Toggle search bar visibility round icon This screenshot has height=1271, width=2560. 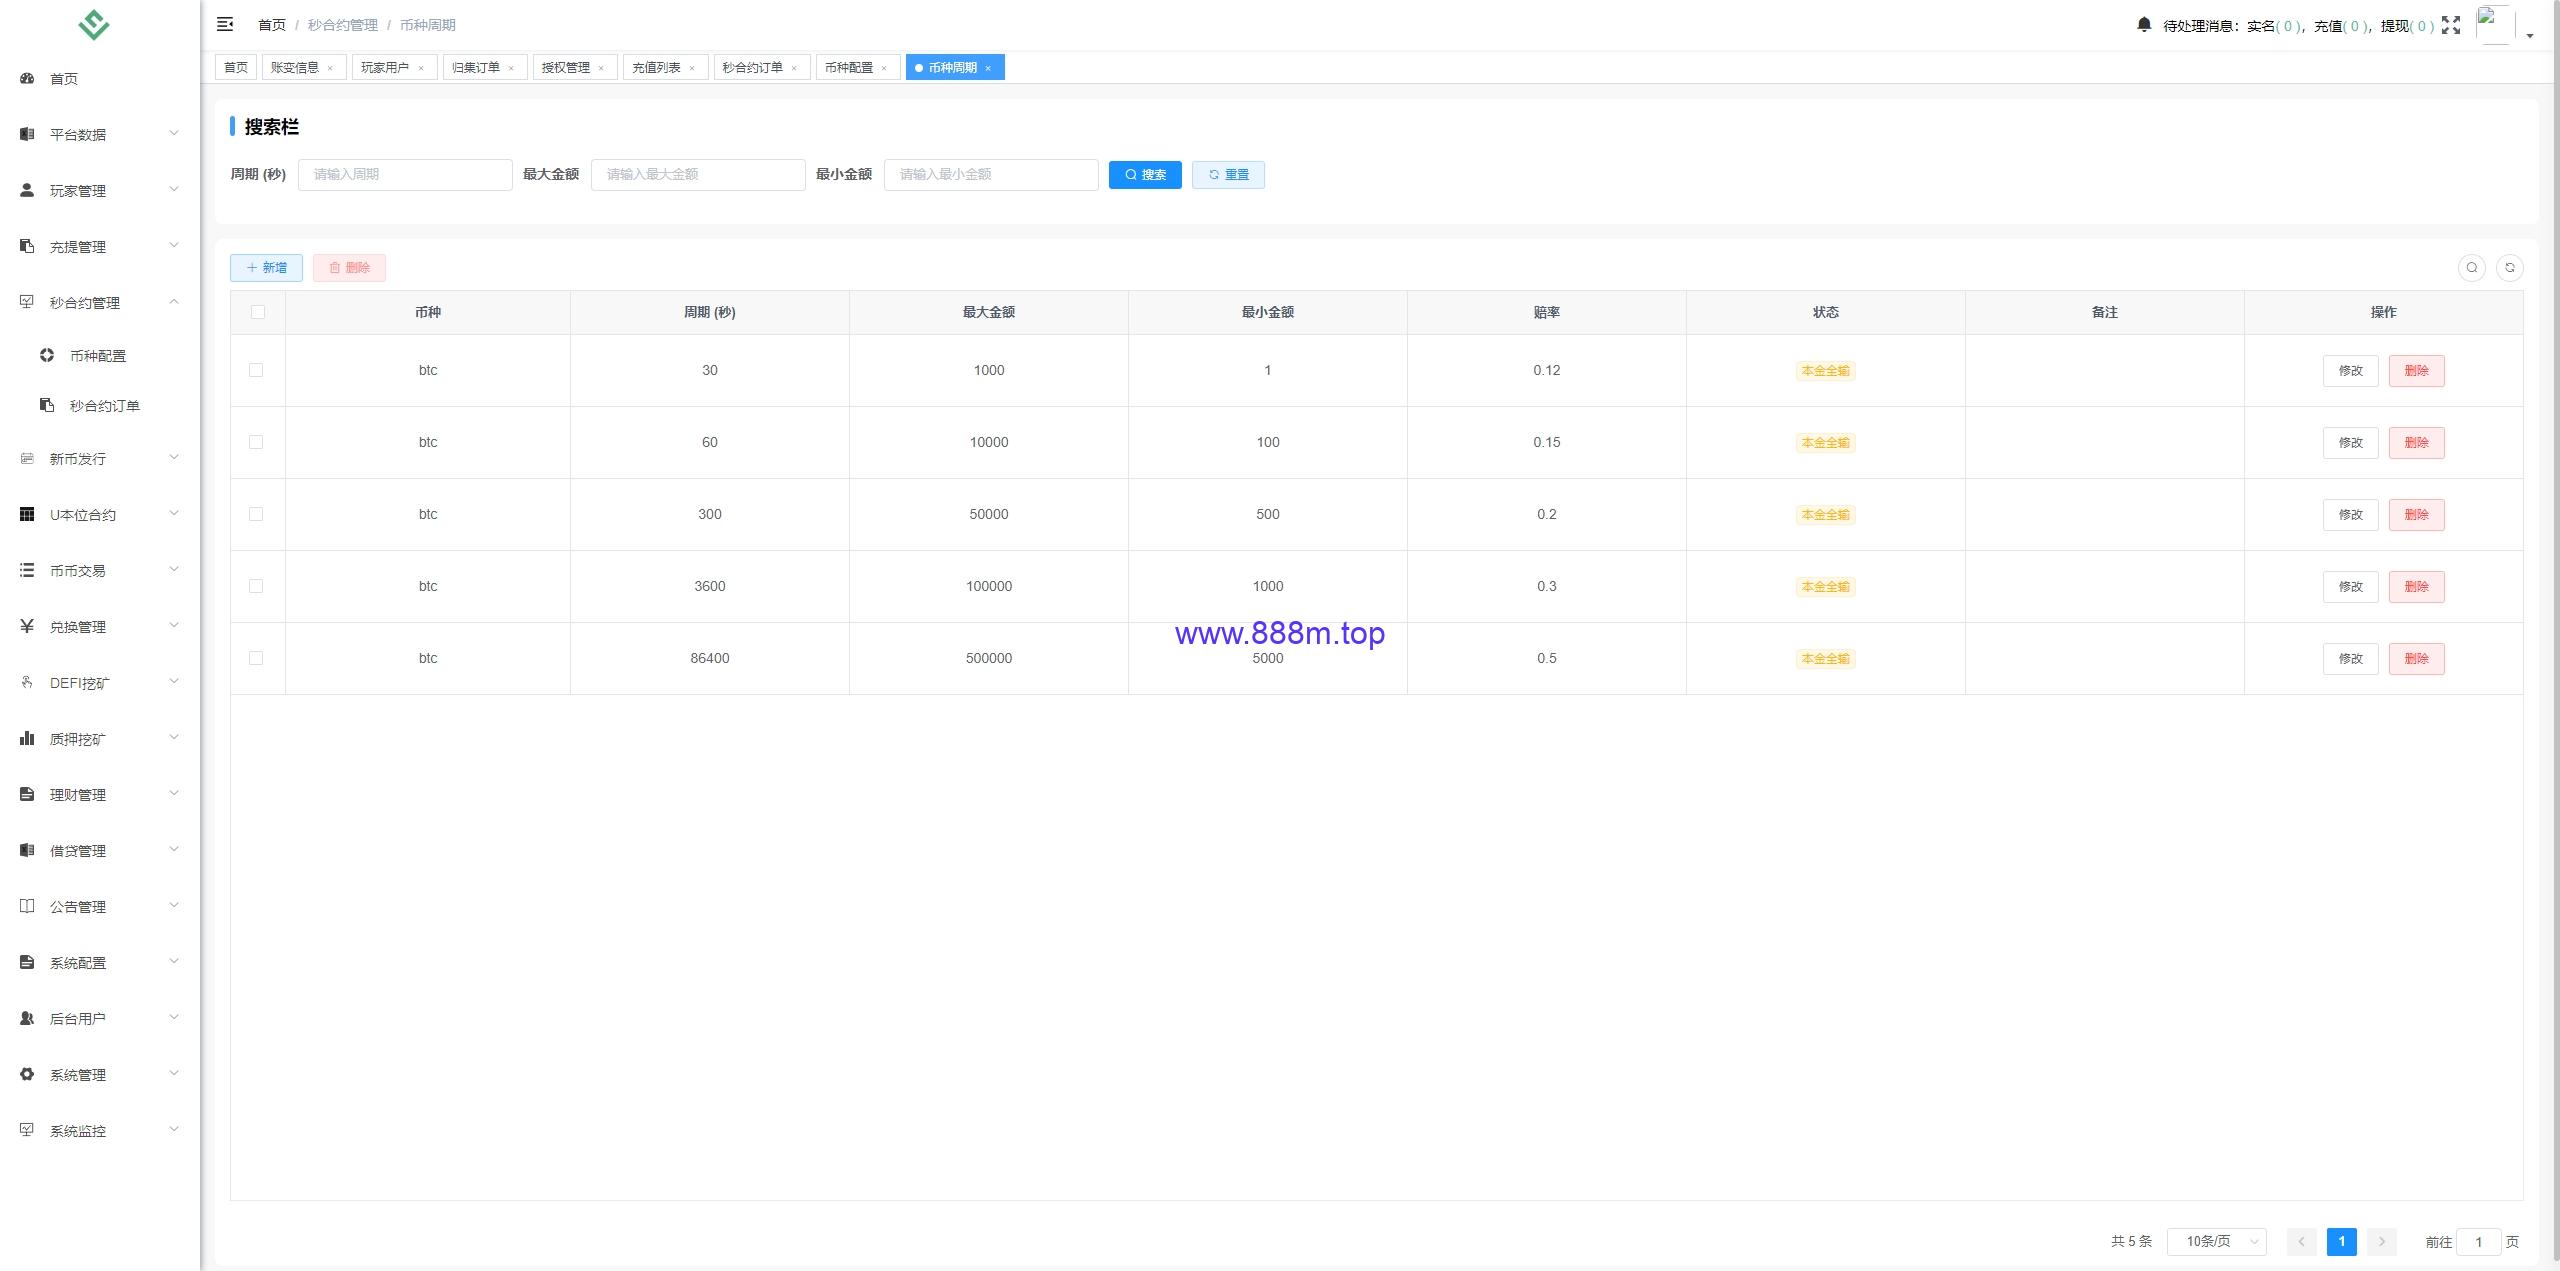pos(2472,267)
